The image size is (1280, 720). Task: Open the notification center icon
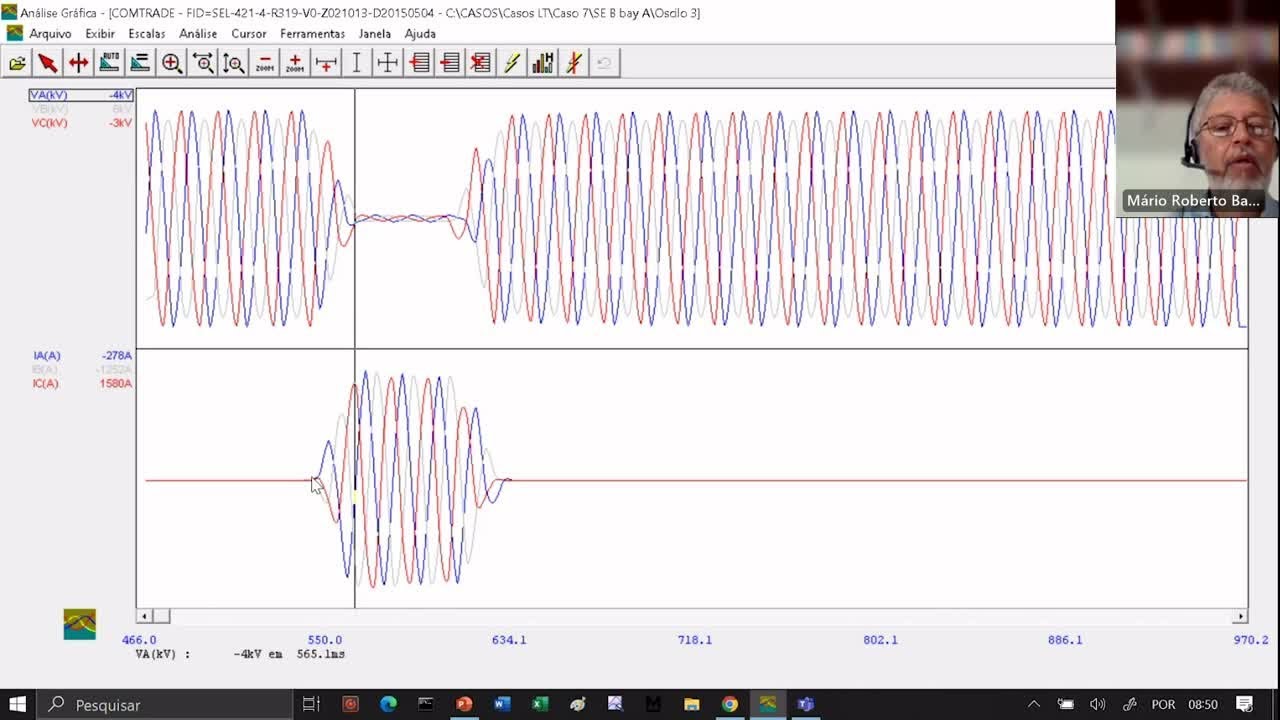coord(1245,704)
